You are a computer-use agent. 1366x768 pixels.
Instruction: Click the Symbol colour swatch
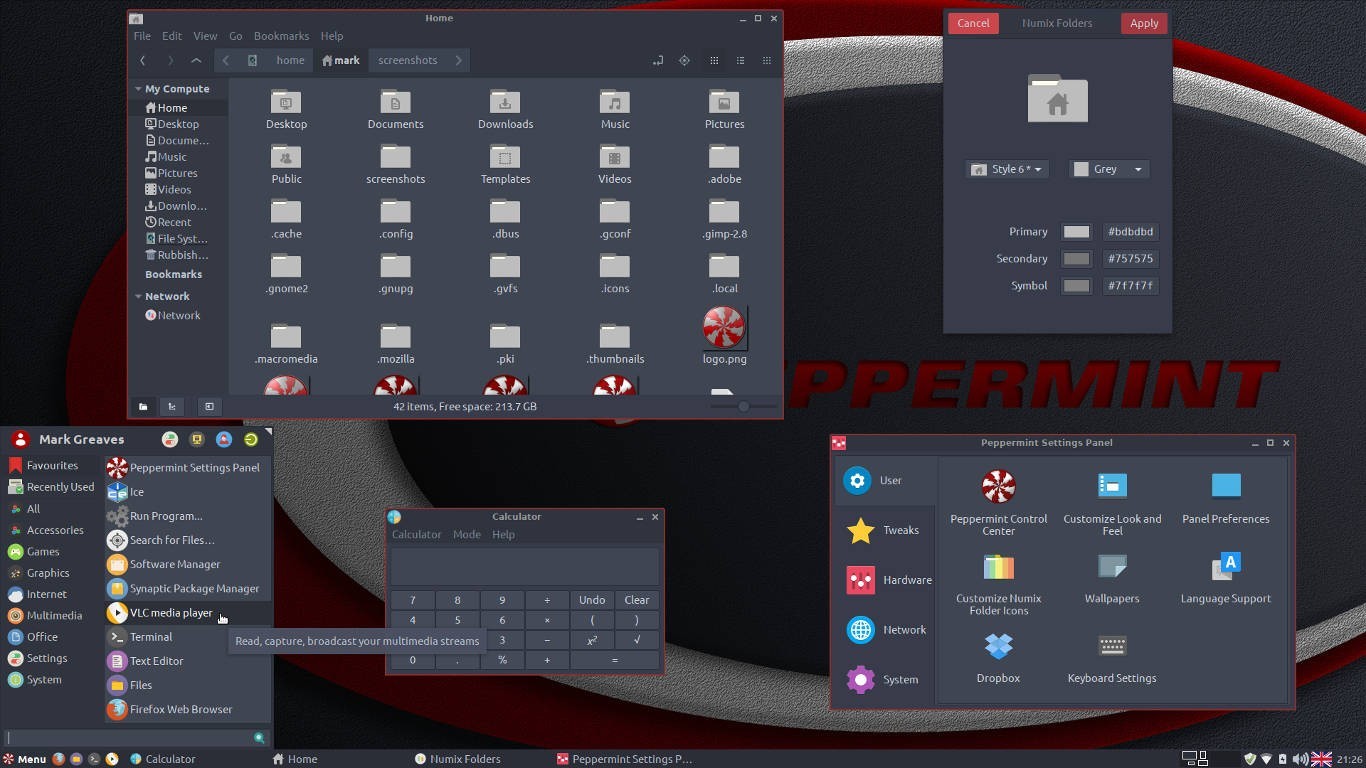1076,286
